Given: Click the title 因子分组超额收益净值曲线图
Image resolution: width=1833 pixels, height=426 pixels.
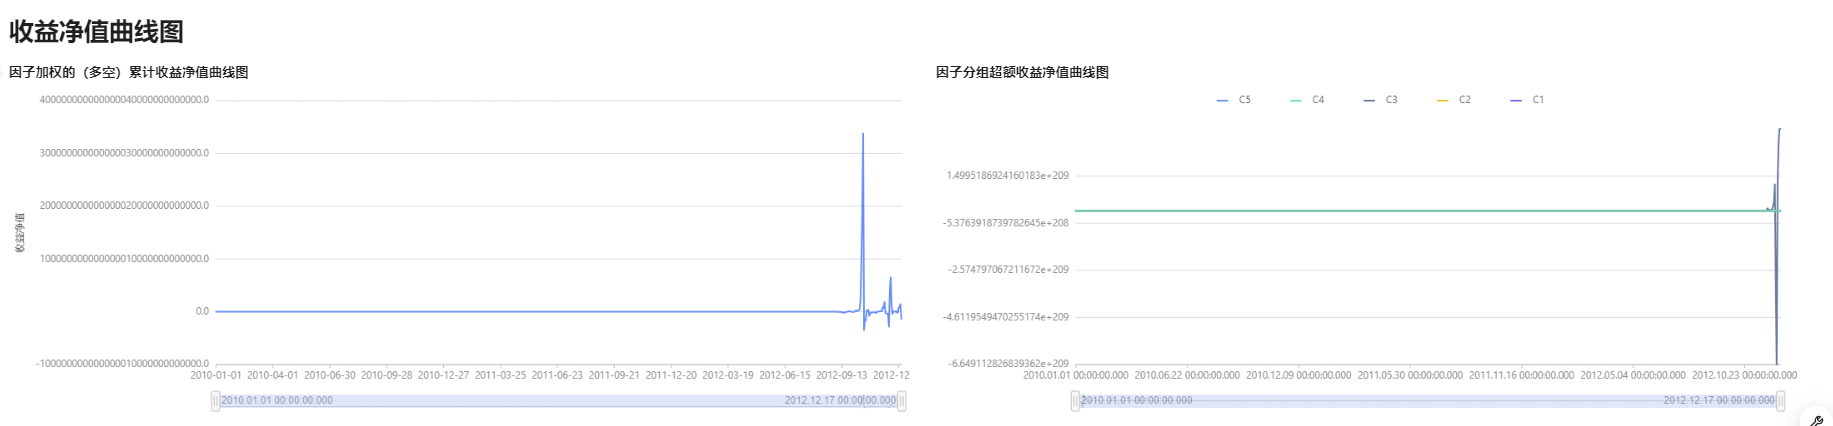Looking at the screenshot, I should 1022,72.
